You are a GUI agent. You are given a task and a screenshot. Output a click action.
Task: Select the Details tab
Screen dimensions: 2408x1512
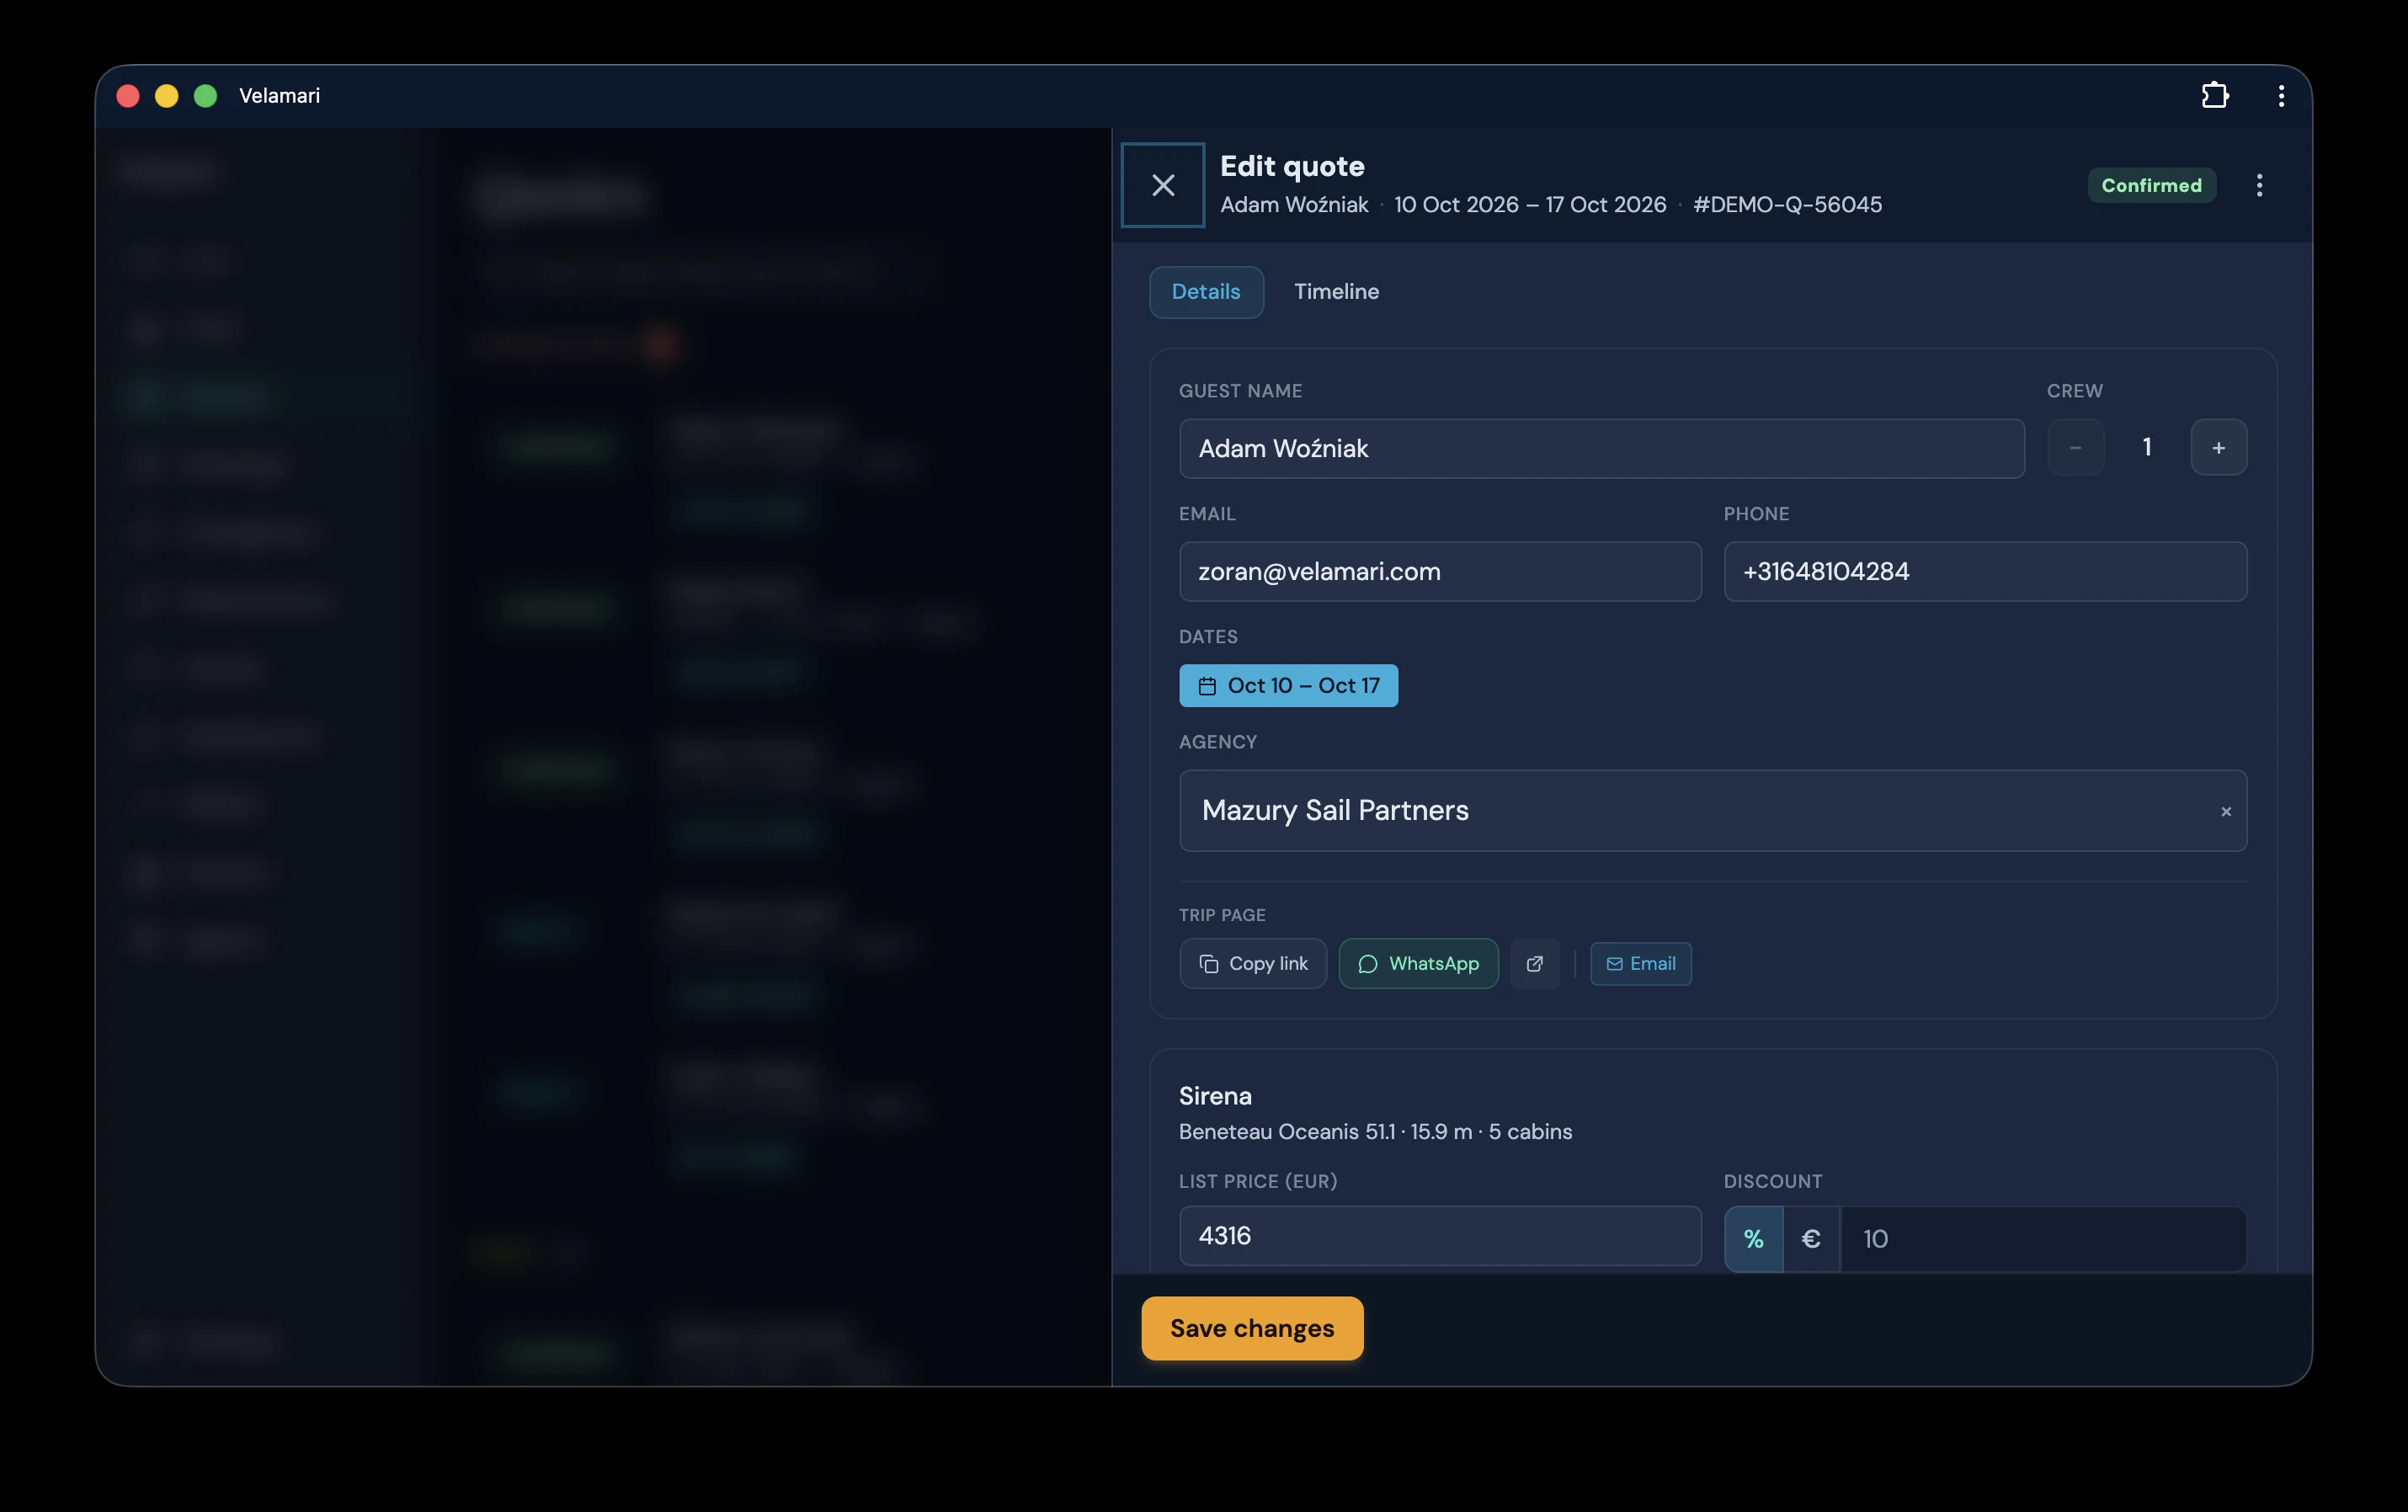[x=1205, y=292]
